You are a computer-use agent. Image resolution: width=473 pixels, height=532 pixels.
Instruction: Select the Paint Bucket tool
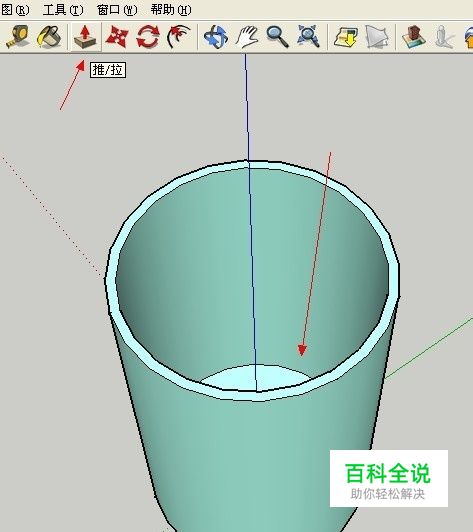coord(50,36)
